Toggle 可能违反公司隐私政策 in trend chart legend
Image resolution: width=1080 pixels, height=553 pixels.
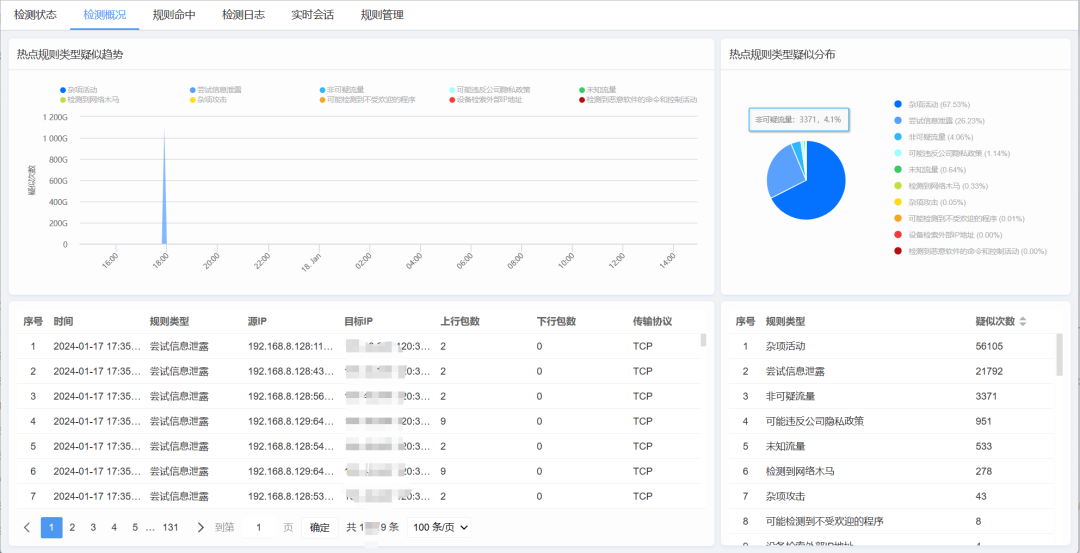tap(490, 90)
